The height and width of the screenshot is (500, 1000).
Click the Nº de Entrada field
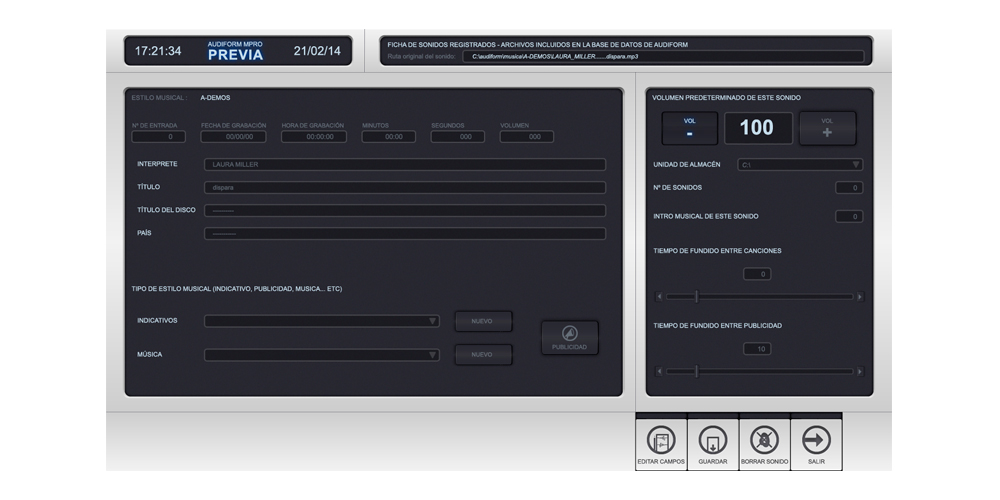158,136
